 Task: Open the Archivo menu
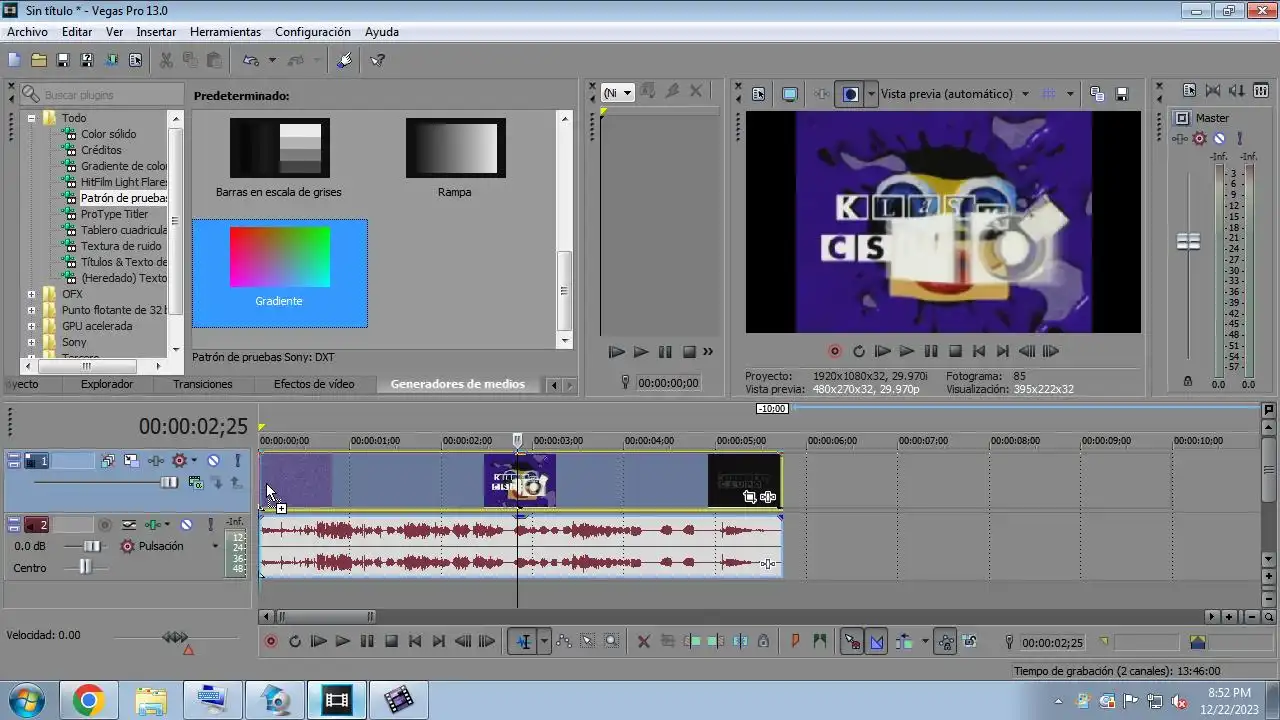[27, 32]
